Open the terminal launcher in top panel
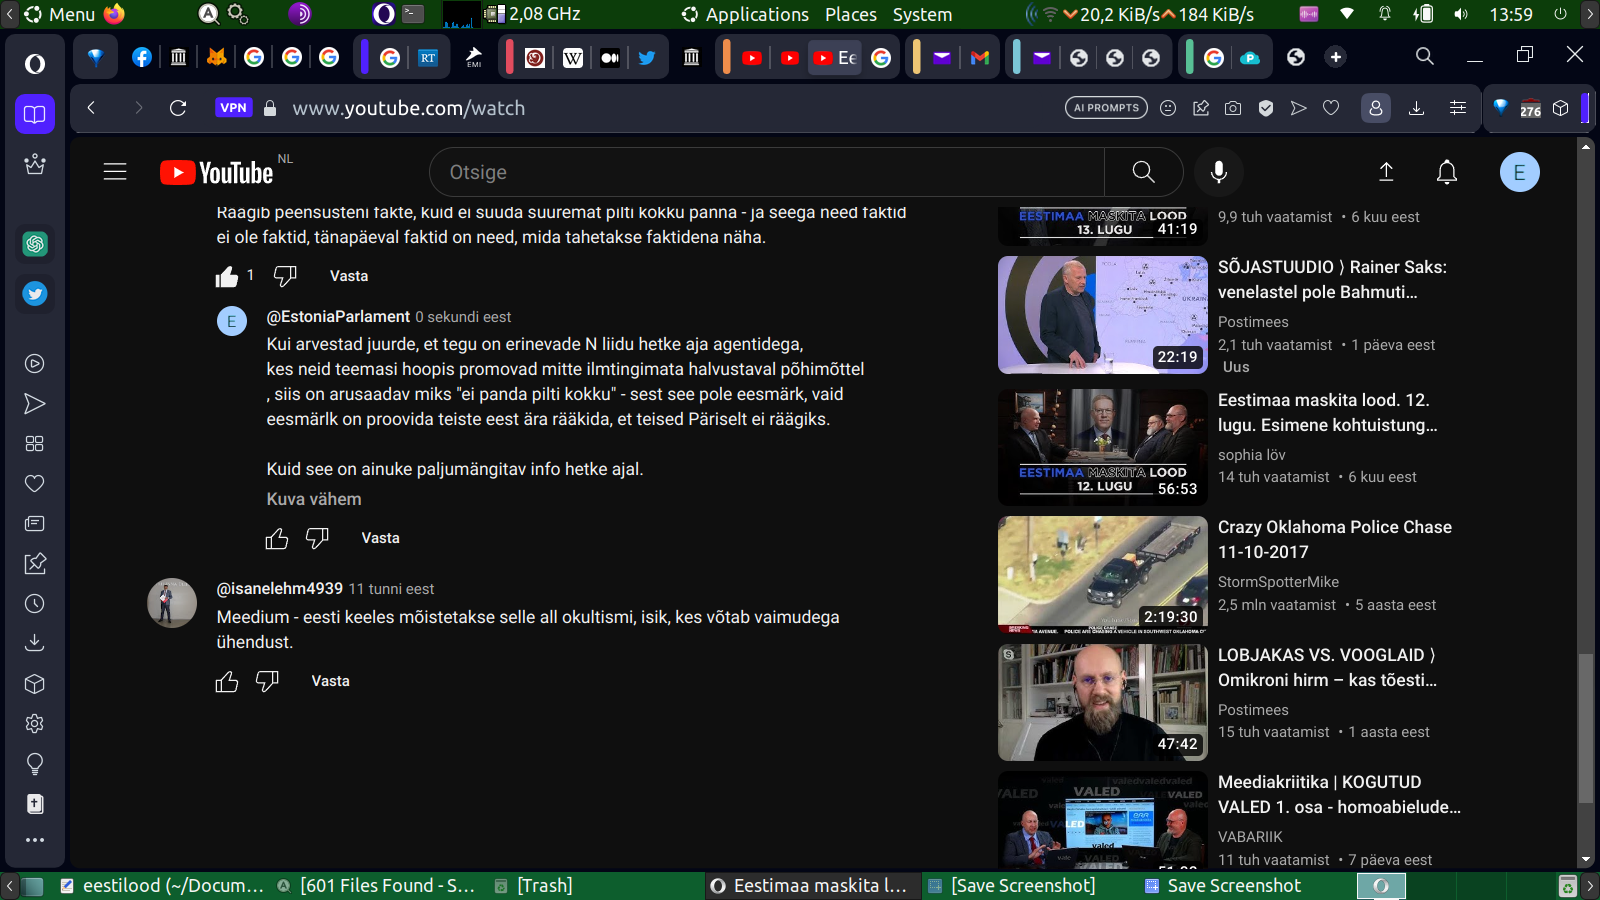The height and width of the screenshot is (900, 1600). coord(414,14)
